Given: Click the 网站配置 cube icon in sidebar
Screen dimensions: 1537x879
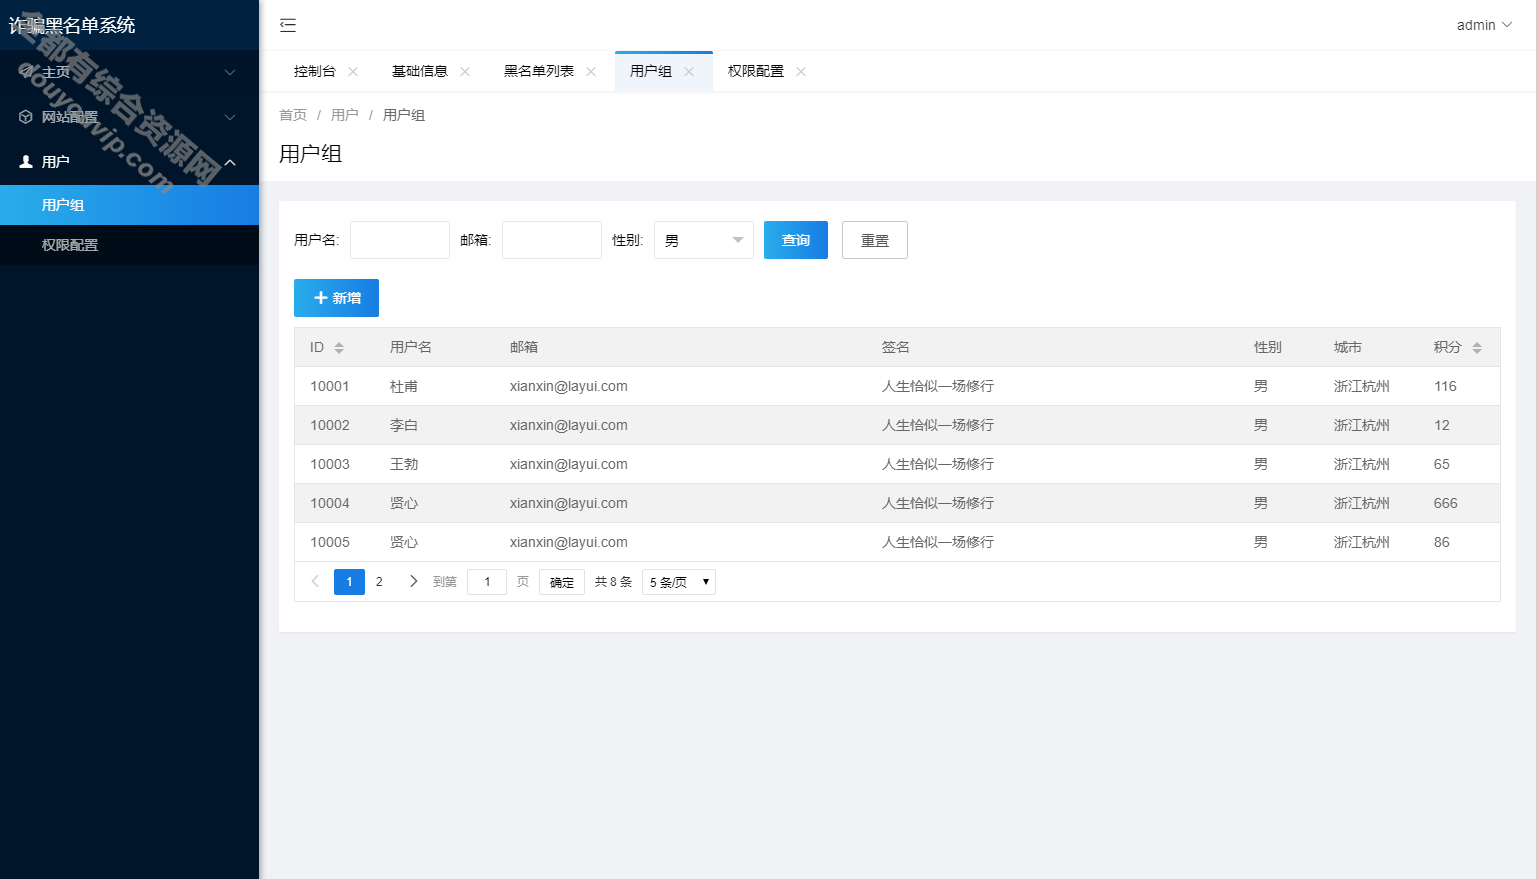Looking at the screenshot, I should 26,117.
